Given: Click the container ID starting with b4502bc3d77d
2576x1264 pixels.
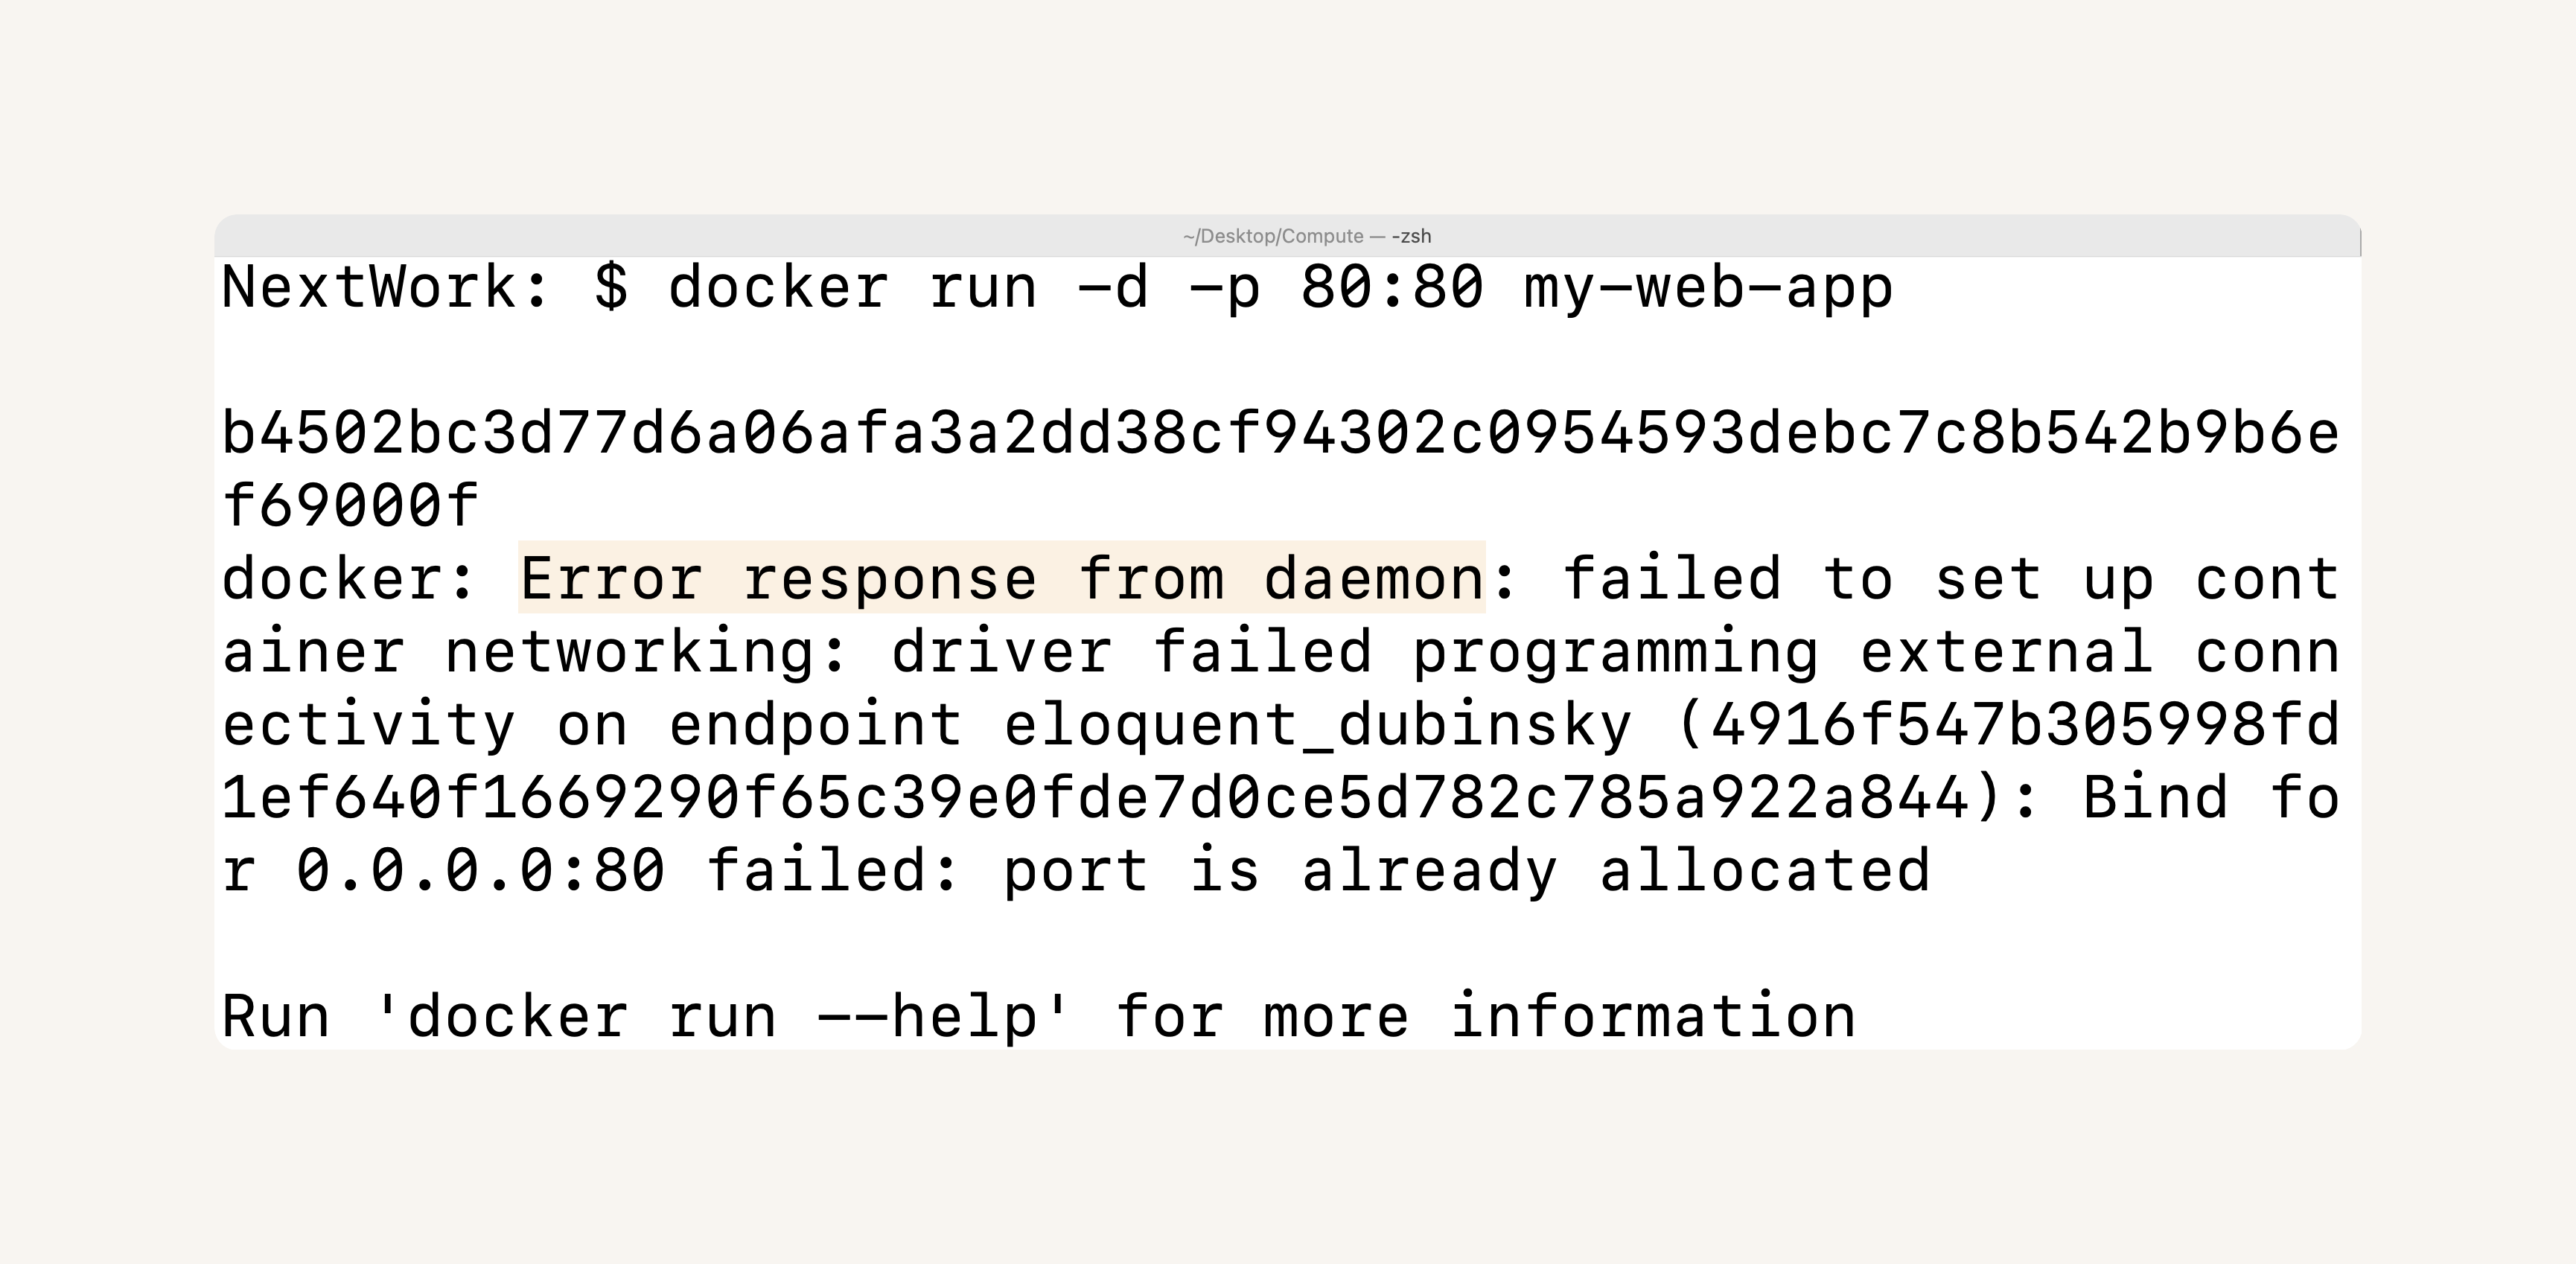Looking at the screenshot, I should tap(1281, 433).
